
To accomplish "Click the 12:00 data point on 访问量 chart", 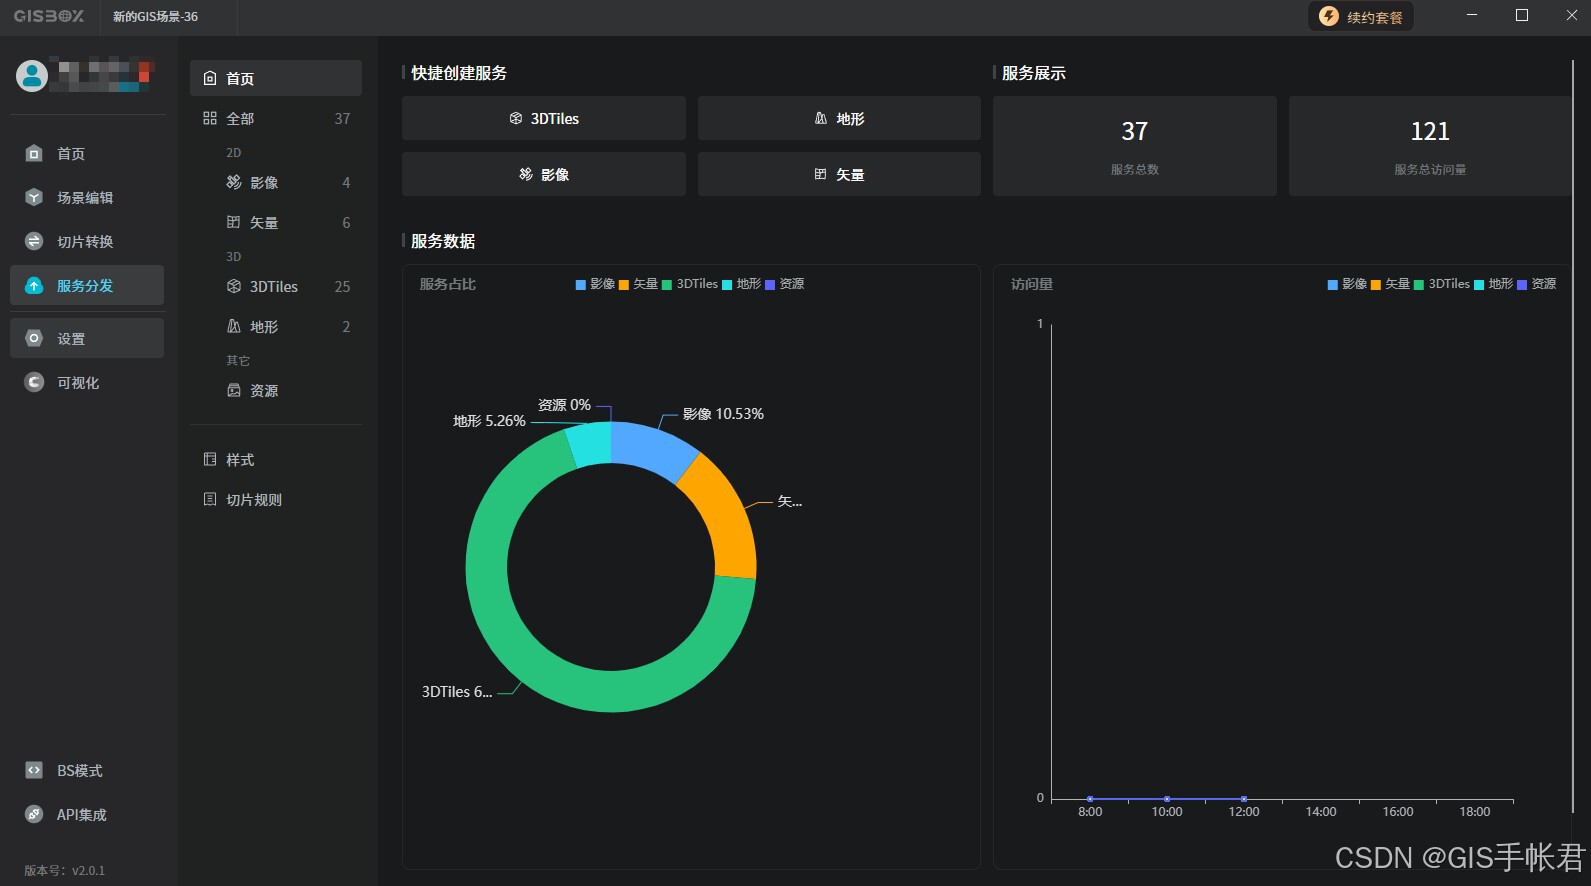I will click(x=1244, y=799).
